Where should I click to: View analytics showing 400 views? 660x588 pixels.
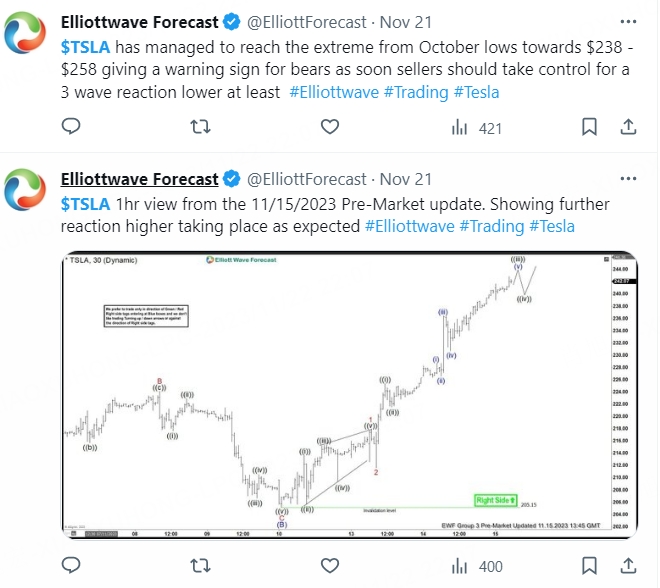(477, 567)
